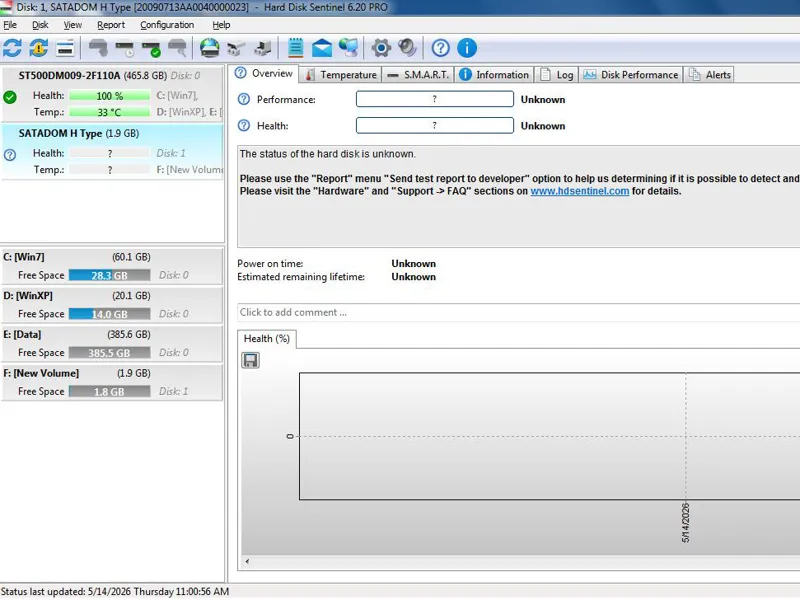This screenshot has width=800, height=600.
Task: Click the F: free space bar 1.8 GB
Action: tap(110, 392)
